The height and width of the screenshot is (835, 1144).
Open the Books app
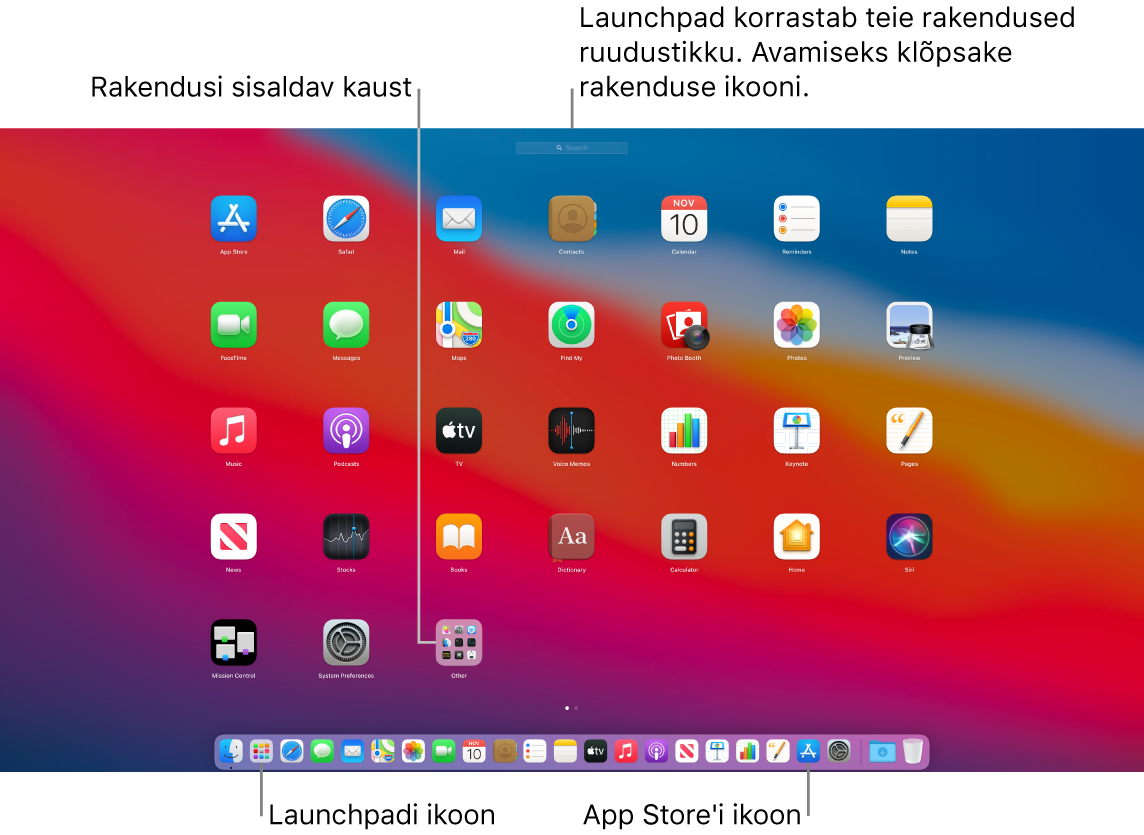[459, 536]
